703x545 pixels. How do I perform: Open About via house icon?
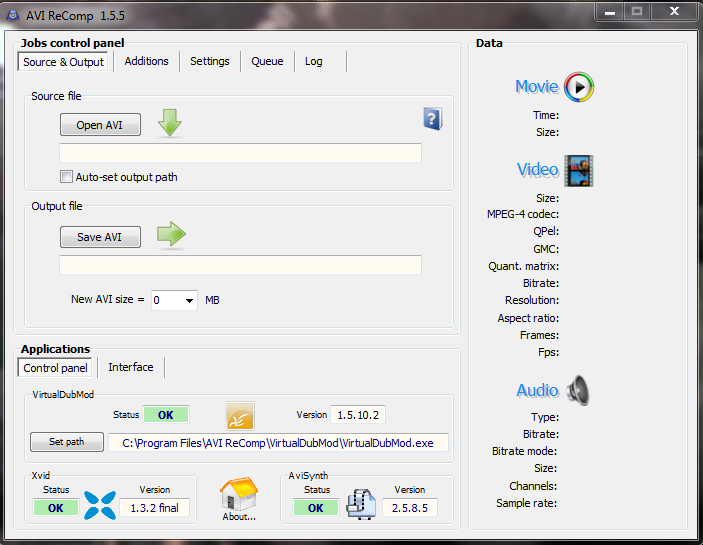click(x=239, y=493)
